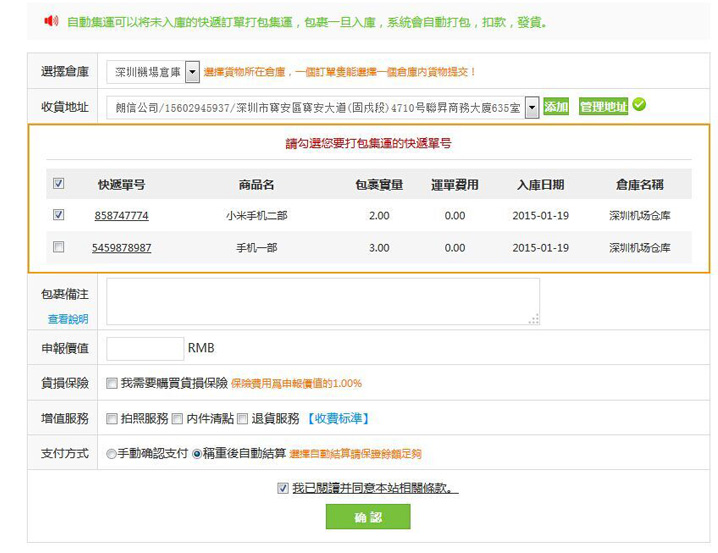Screen dimensions: 718x553
Task: Toggle the 我已閱讀并同意 terms checkbox
Action: (x=283, y=488)
